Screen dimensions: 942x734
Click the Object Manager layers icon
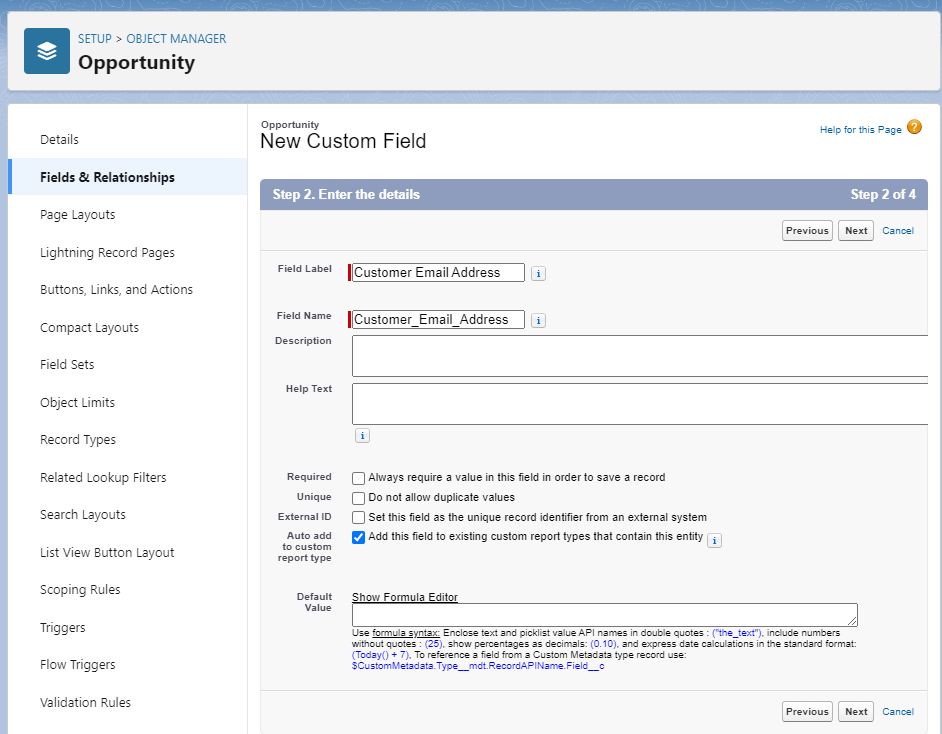pos(47,51)
